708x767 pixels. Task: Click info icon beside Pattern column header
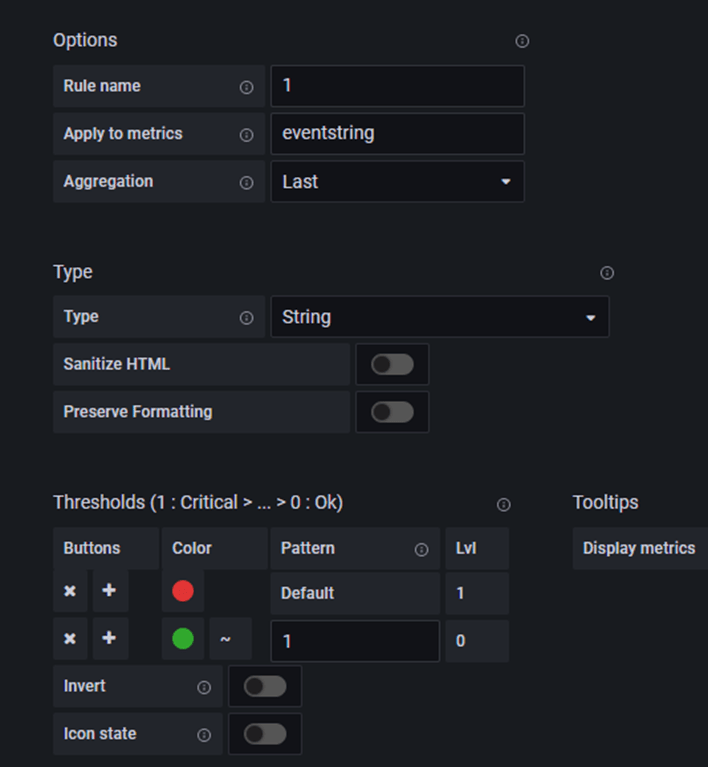coord(421,549)
